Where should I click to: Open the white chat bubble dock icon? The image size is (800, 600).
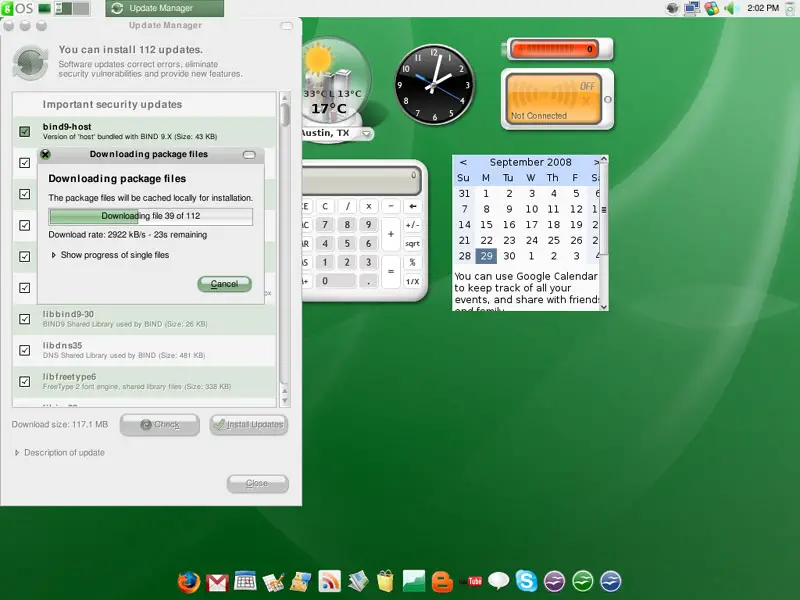coord(498,581)
